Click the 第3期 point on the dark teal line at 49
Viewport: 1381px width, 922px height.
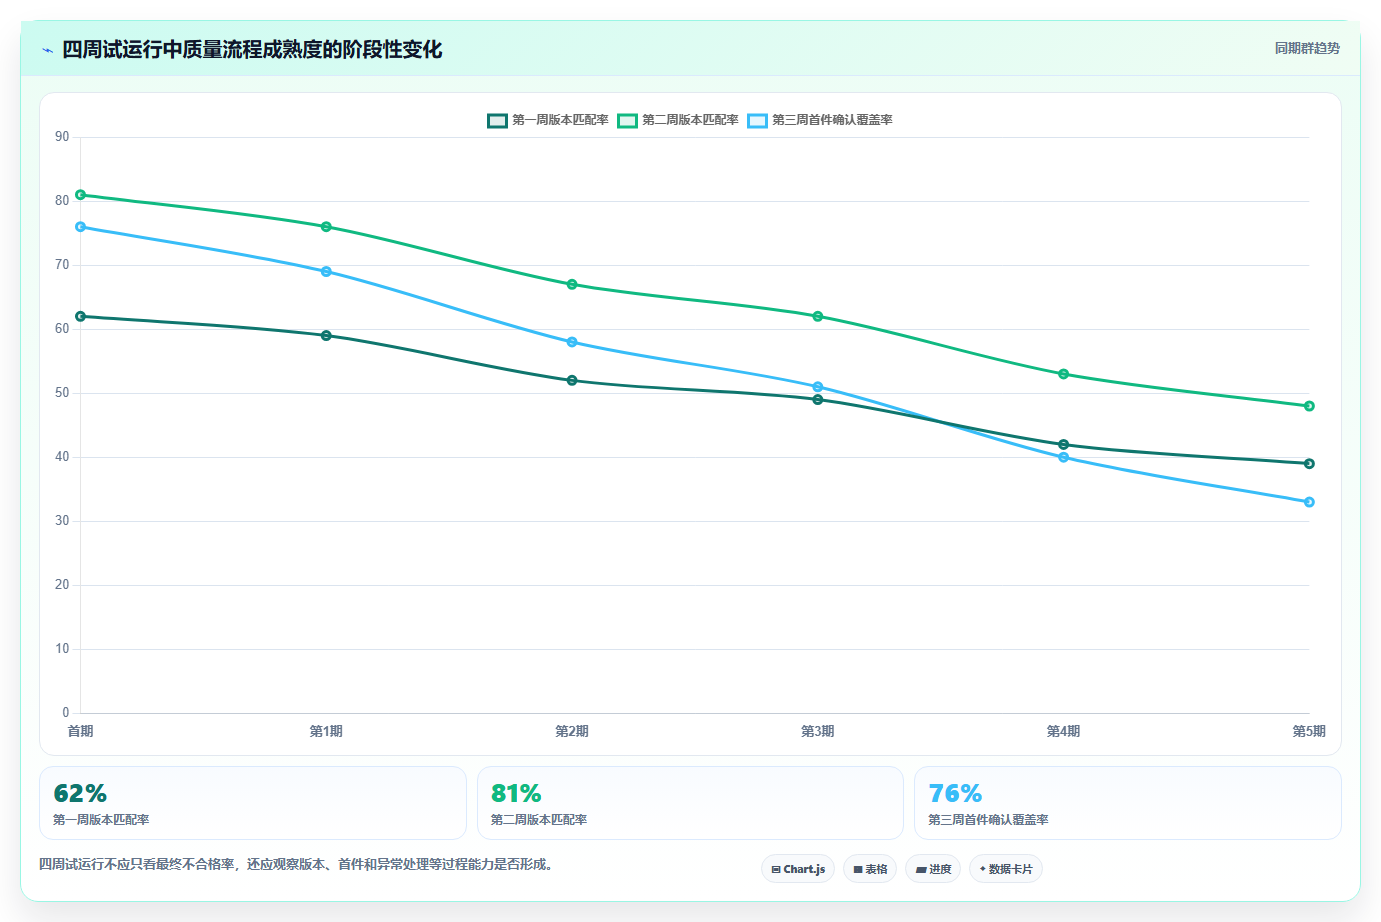coord(818,400)
